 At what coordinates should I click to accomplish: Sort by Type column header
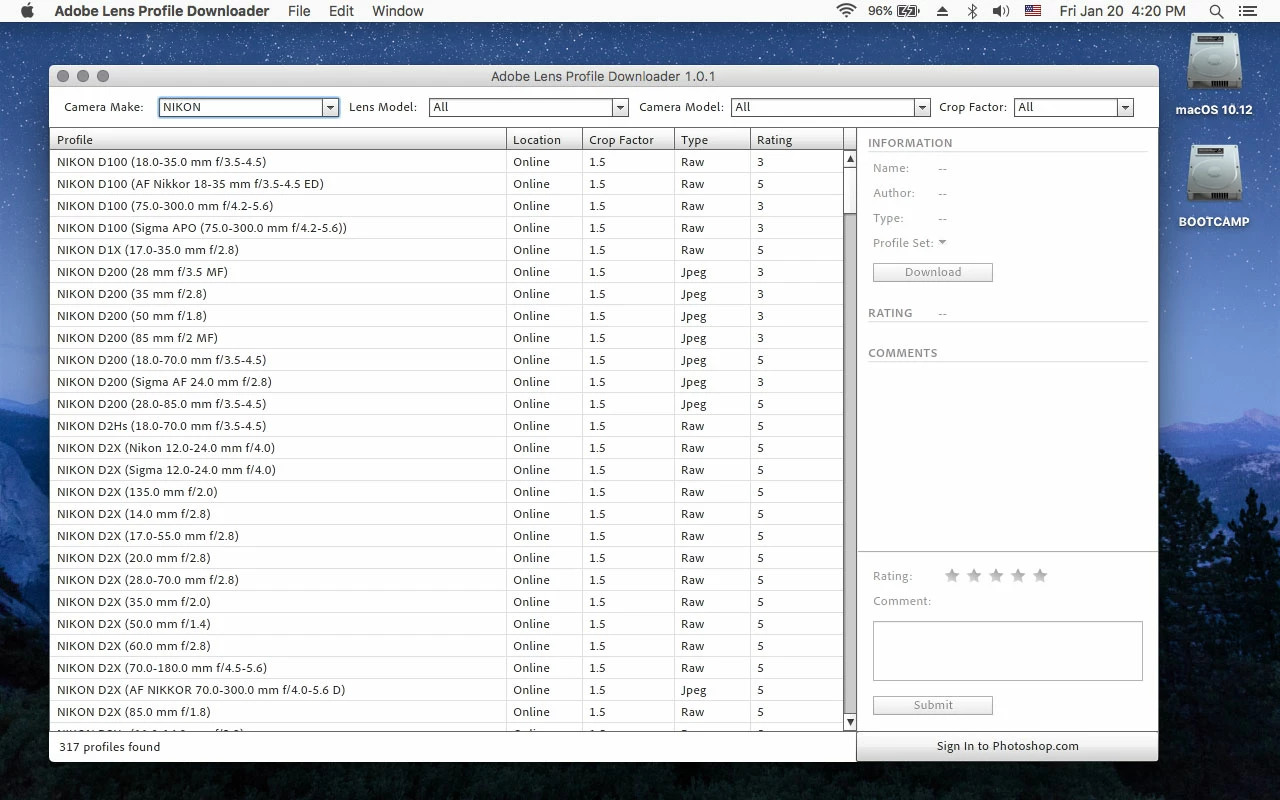(712, 140)
